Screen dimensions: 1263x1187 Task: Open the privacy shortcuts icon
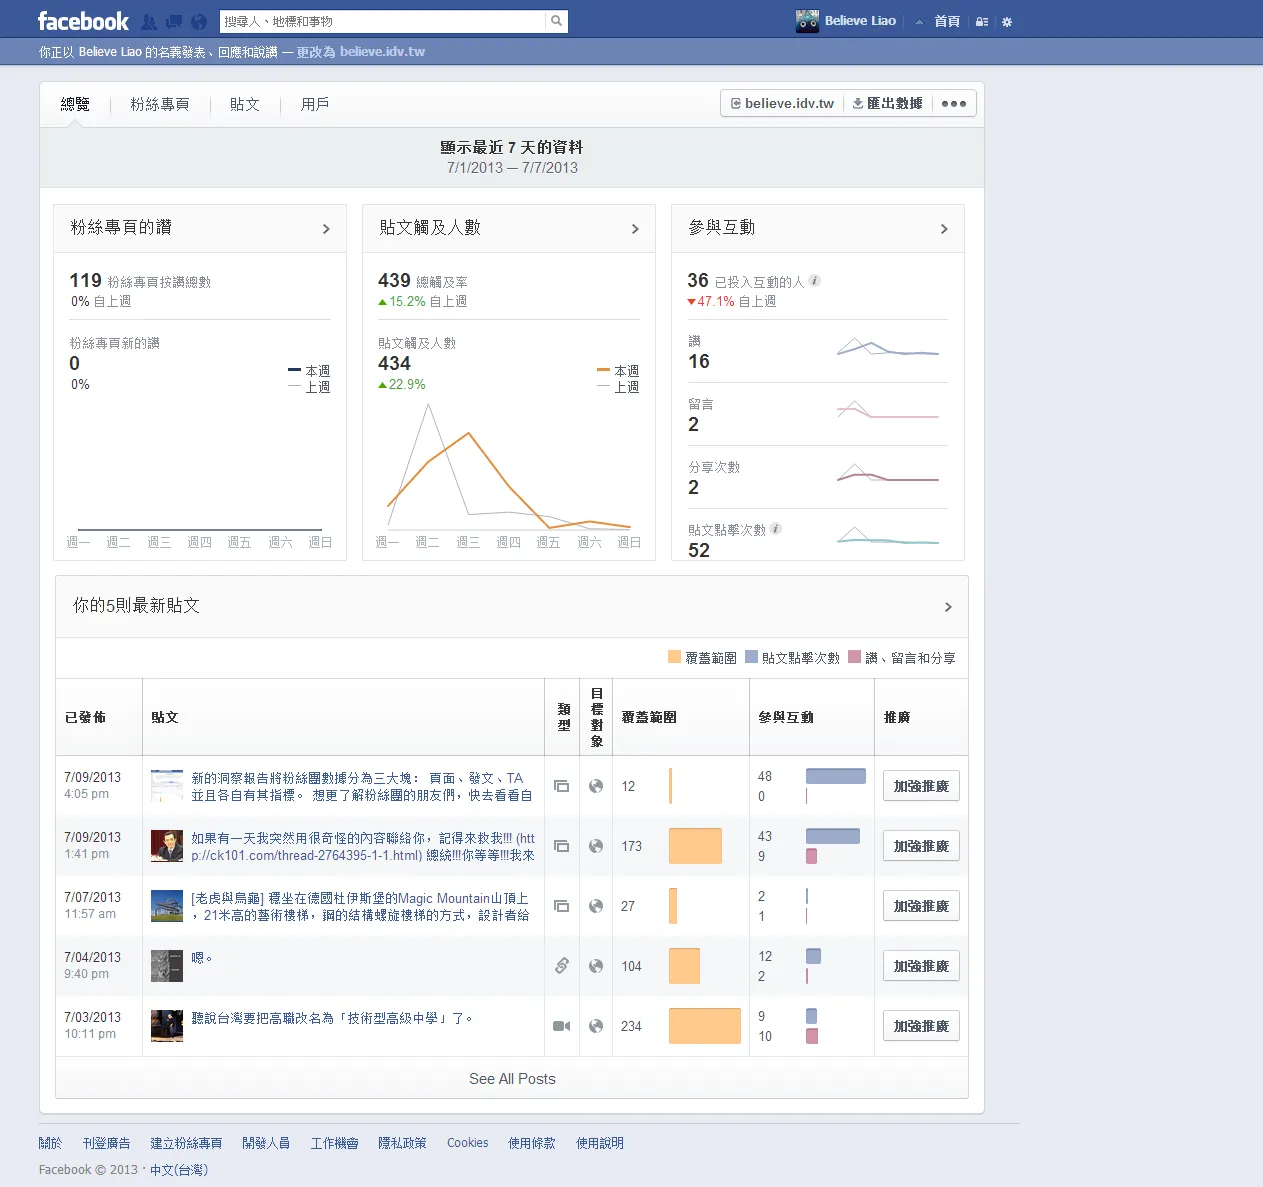click(x=982, y=22)
